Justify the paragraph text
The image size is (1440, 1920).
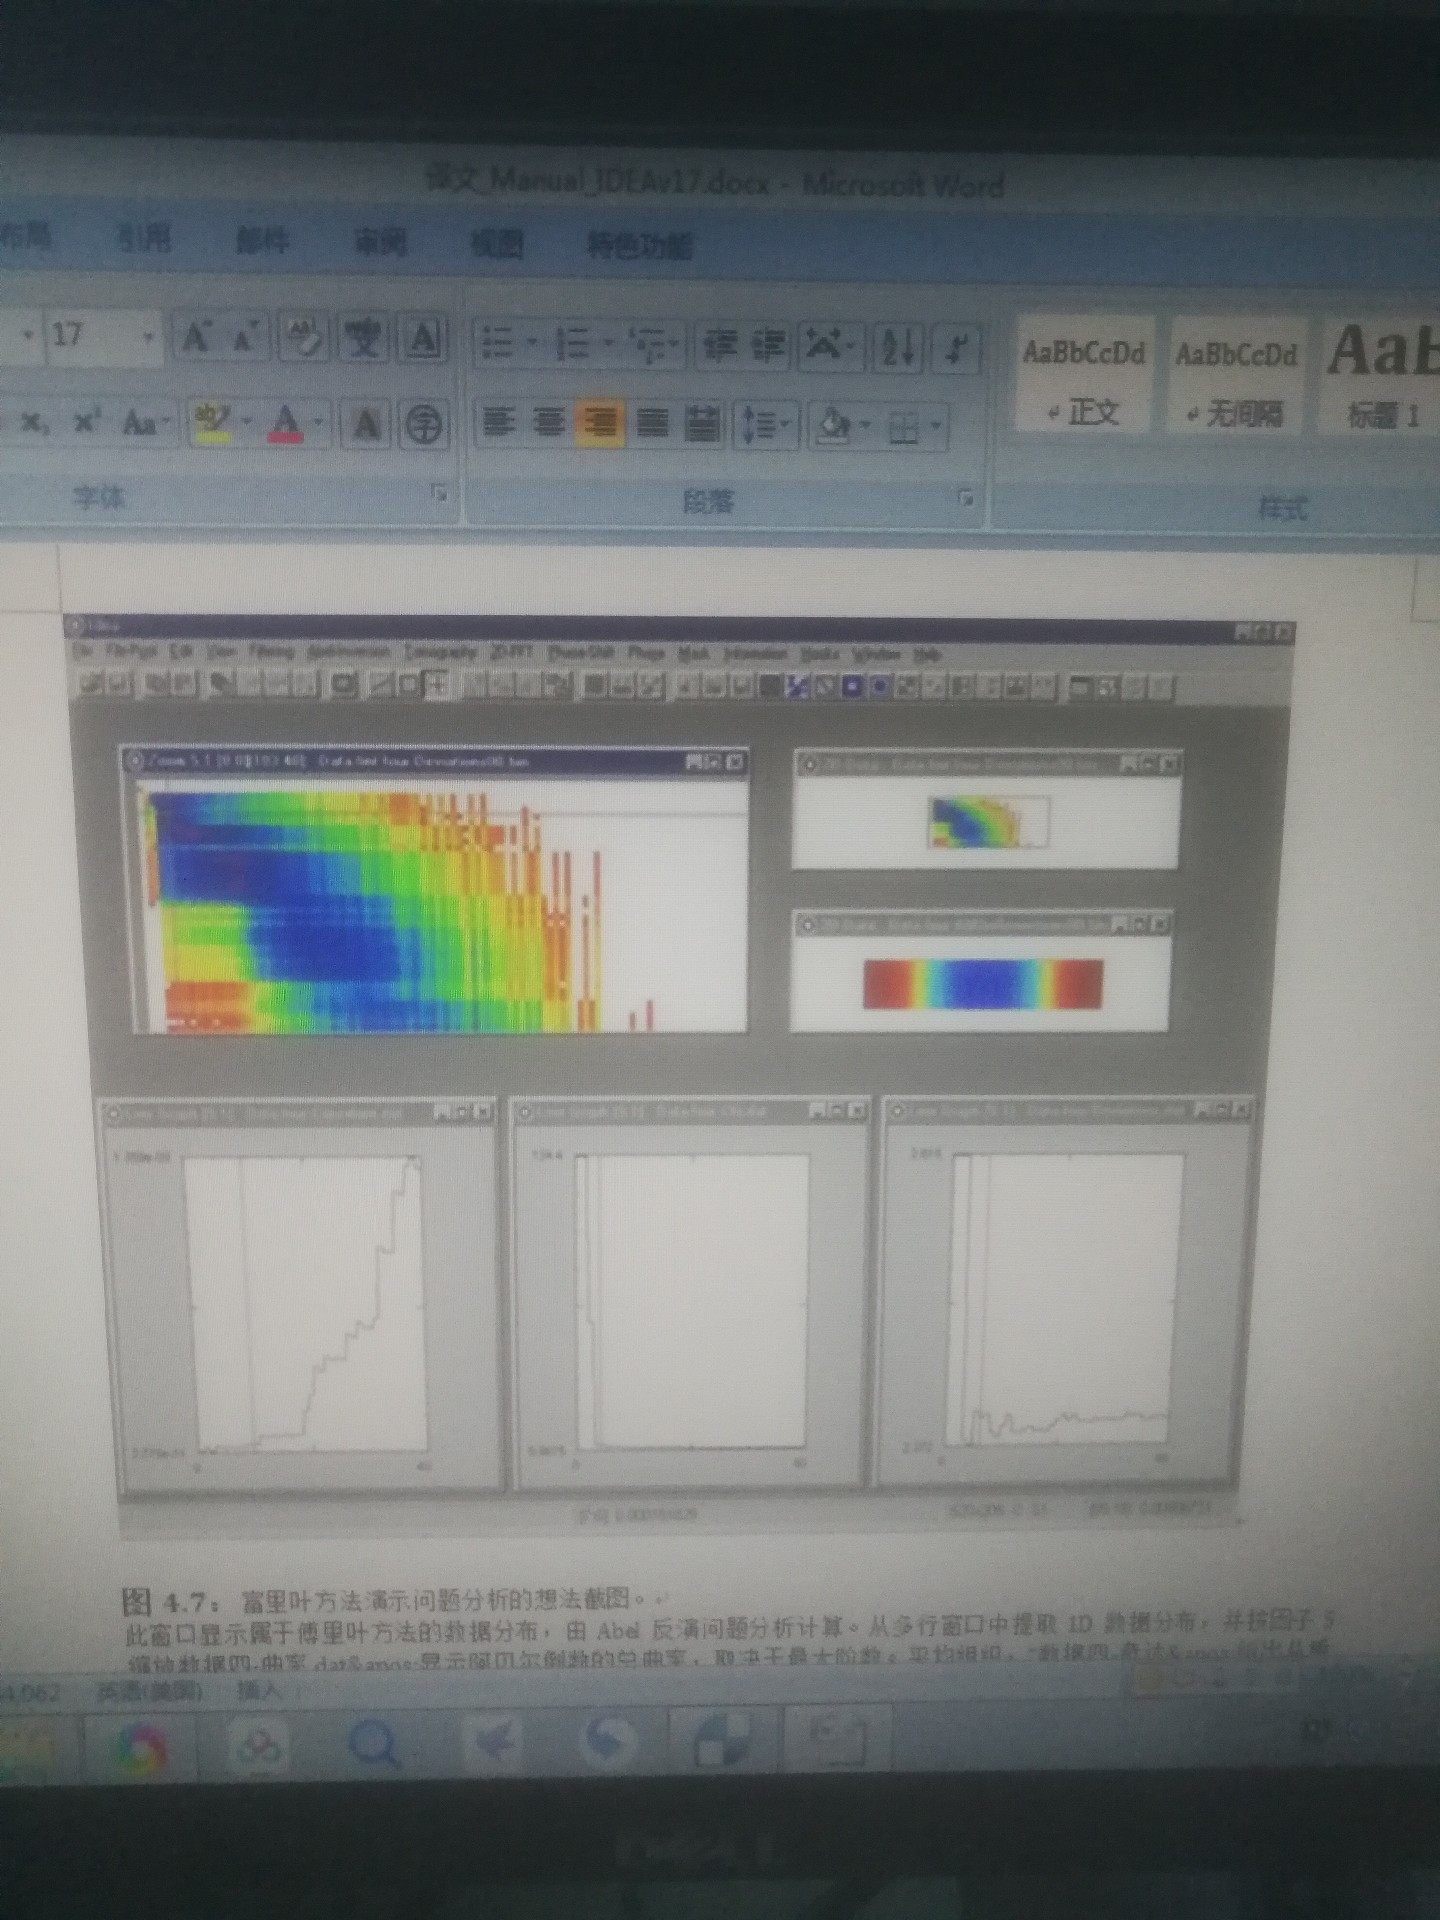click(653, 424)
